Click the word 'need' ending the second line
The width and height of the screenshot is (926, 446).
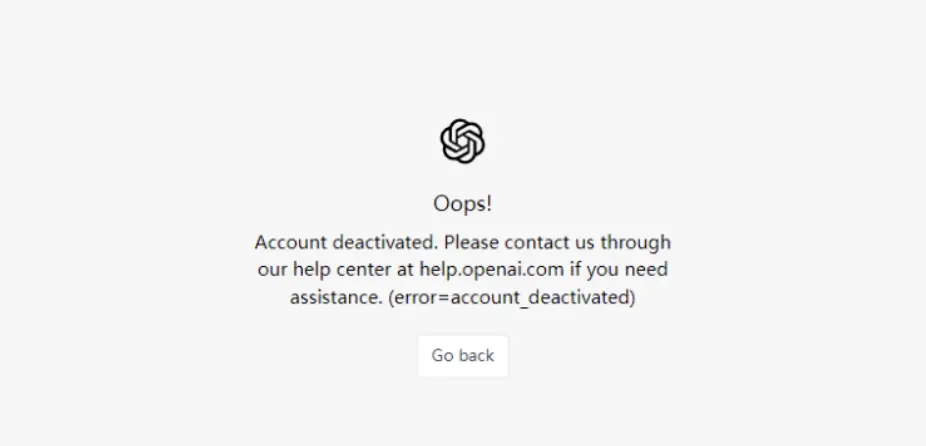646,269
